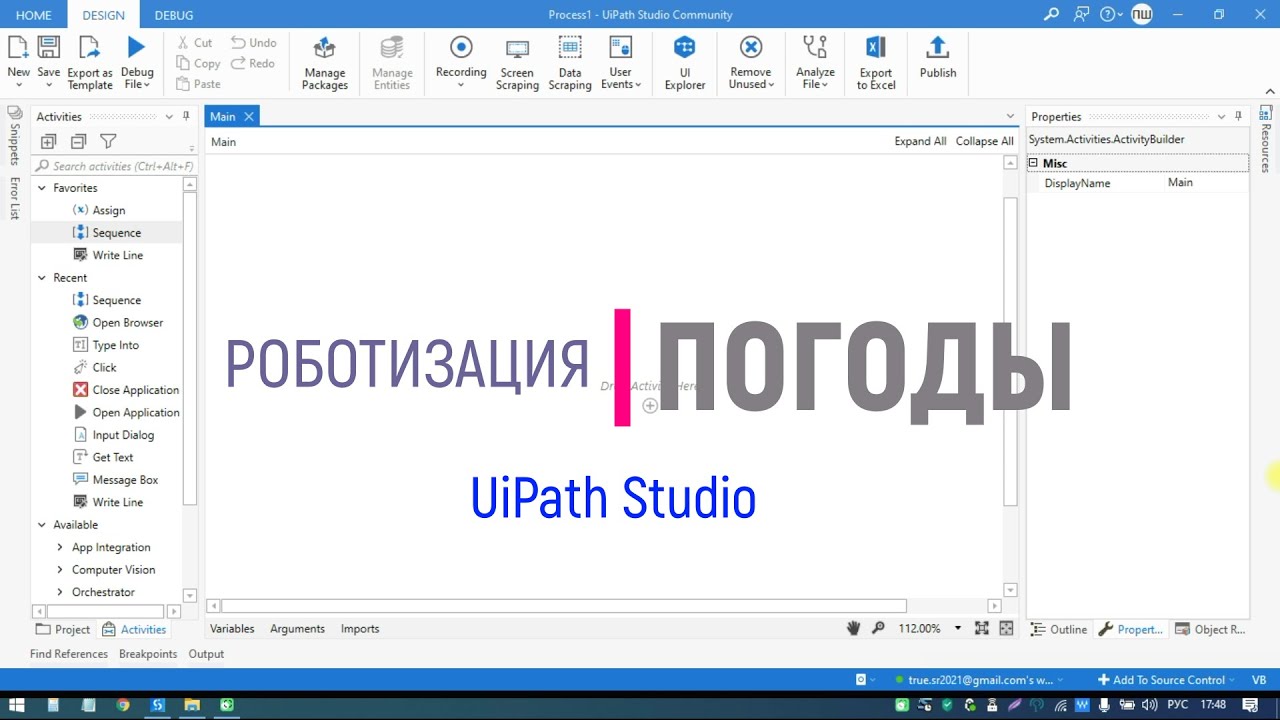Switch to the HOME tab

34,15
